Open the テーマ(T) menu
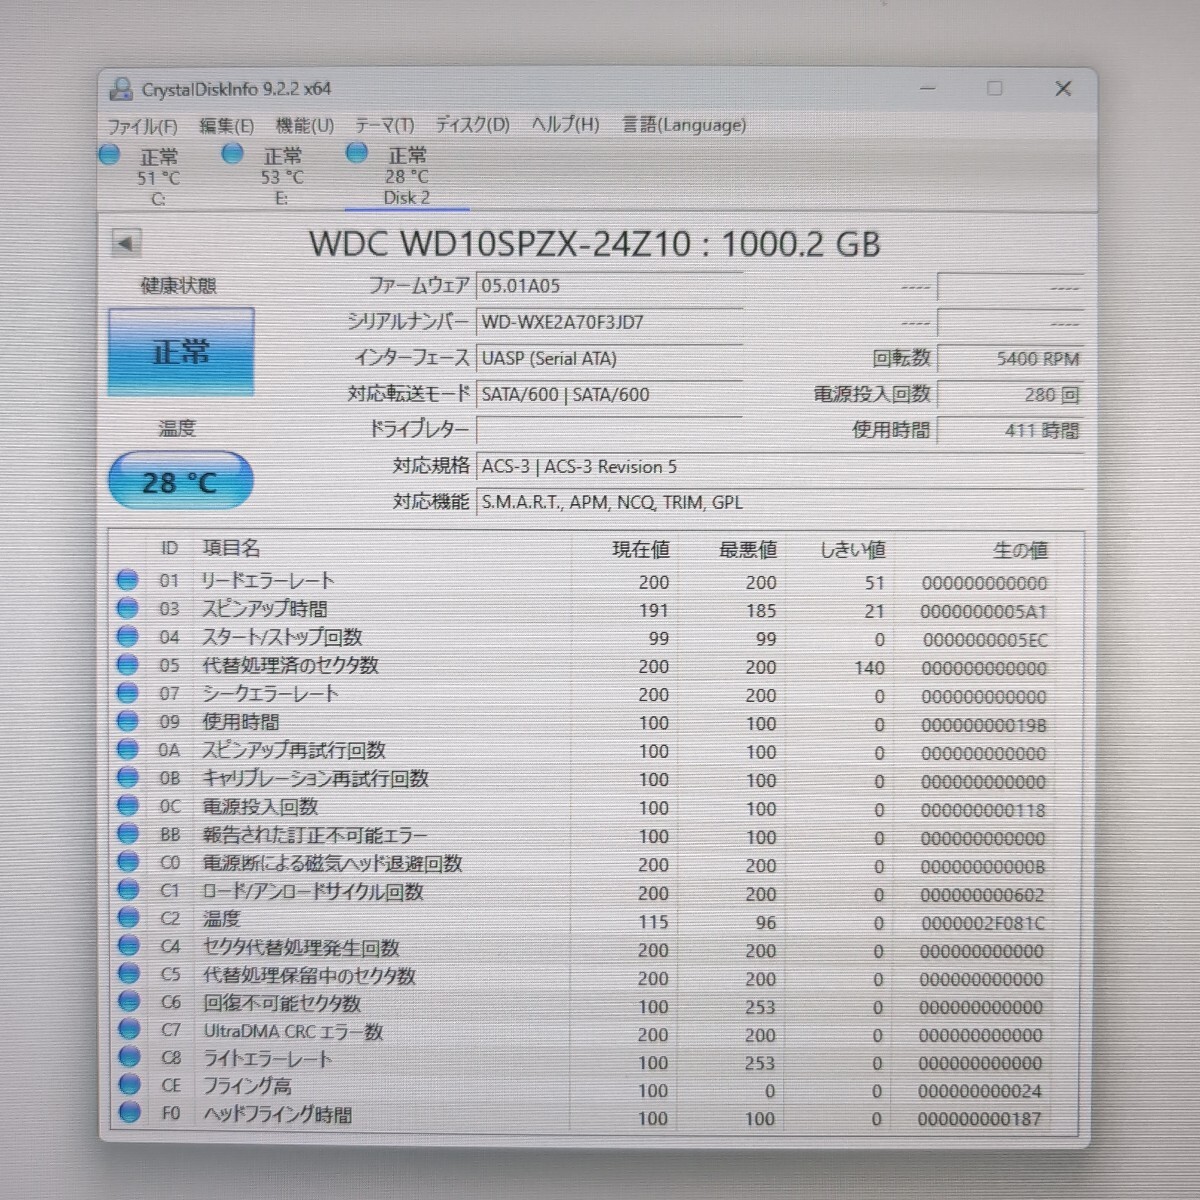This screenshot has height=1200, width=1200. pos(384,125)
